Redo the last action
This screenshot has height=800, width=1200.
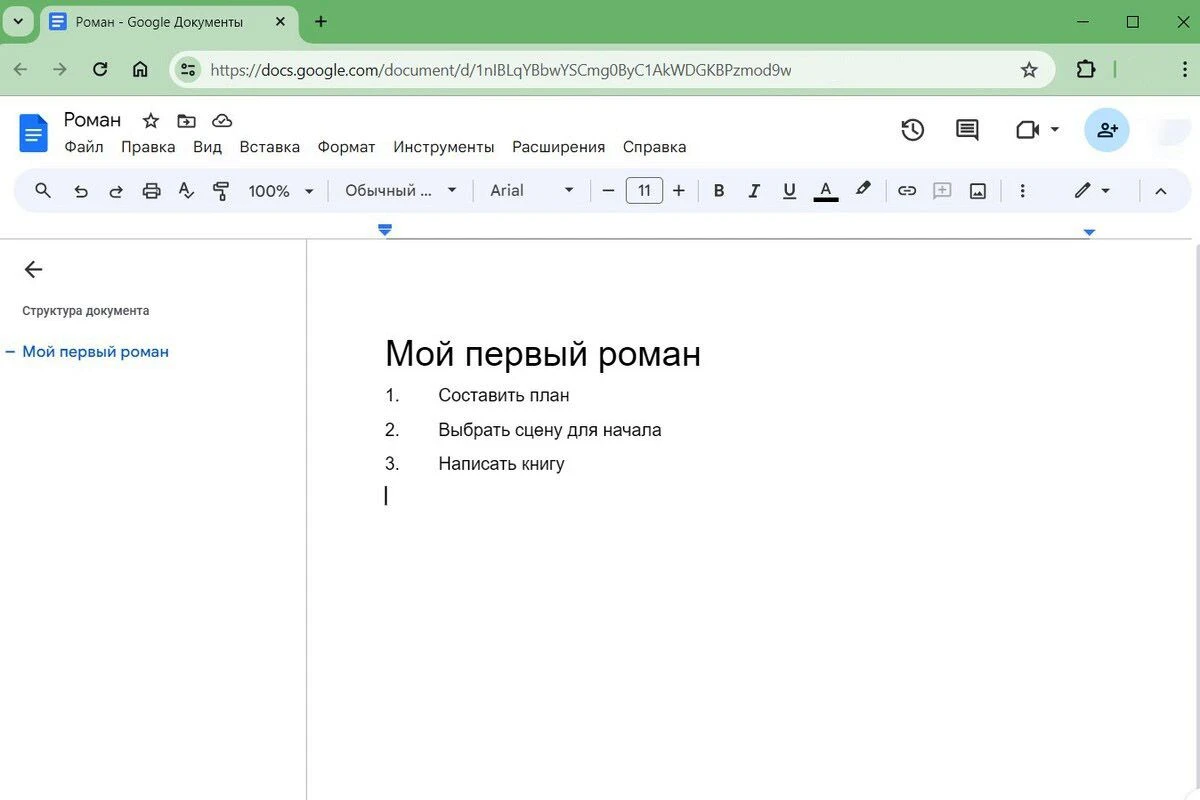116,191
